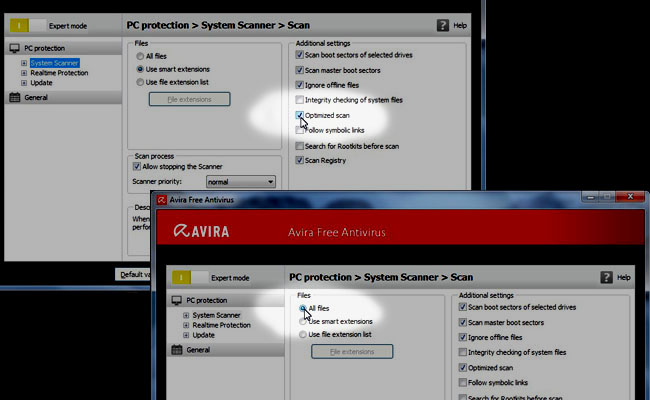Select Realtime Protection tree item in back window
Screen dimensions: 650x400
[59, 73]
